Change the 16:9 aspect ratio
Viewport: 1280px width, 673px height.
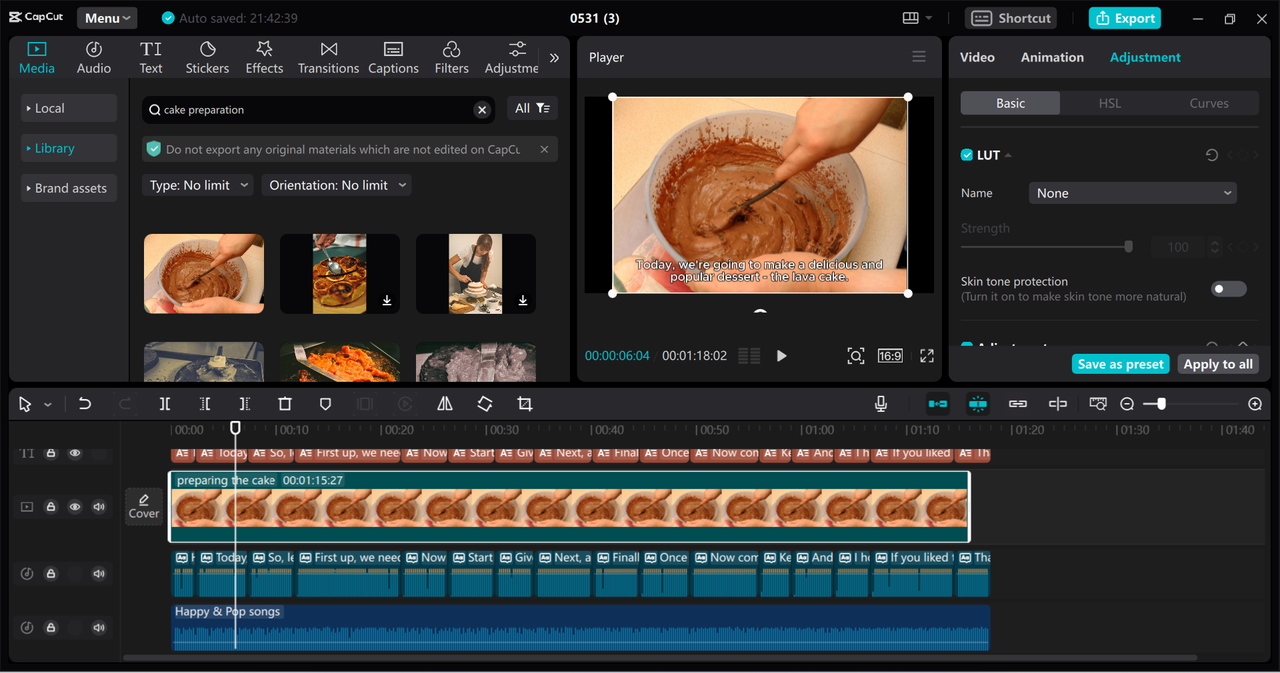click(x=890, y=356)
